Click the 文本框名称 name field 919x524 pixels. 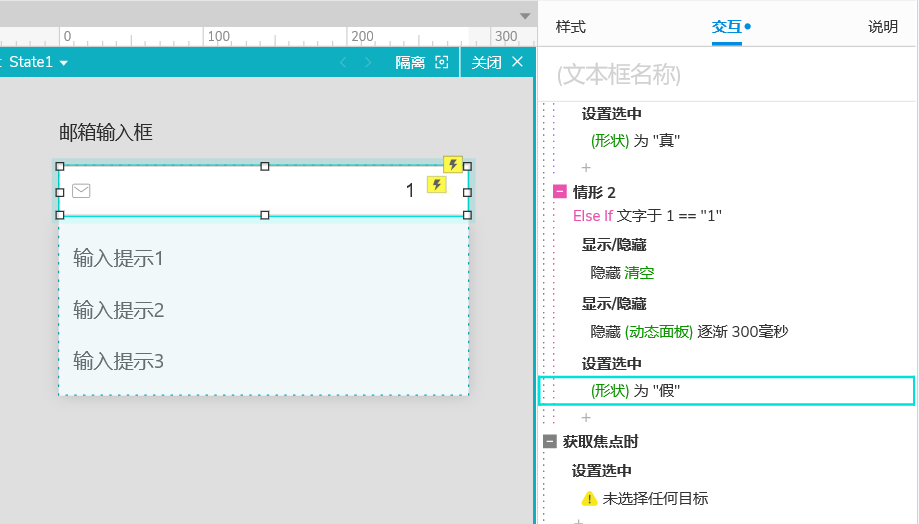click(727, 75)
